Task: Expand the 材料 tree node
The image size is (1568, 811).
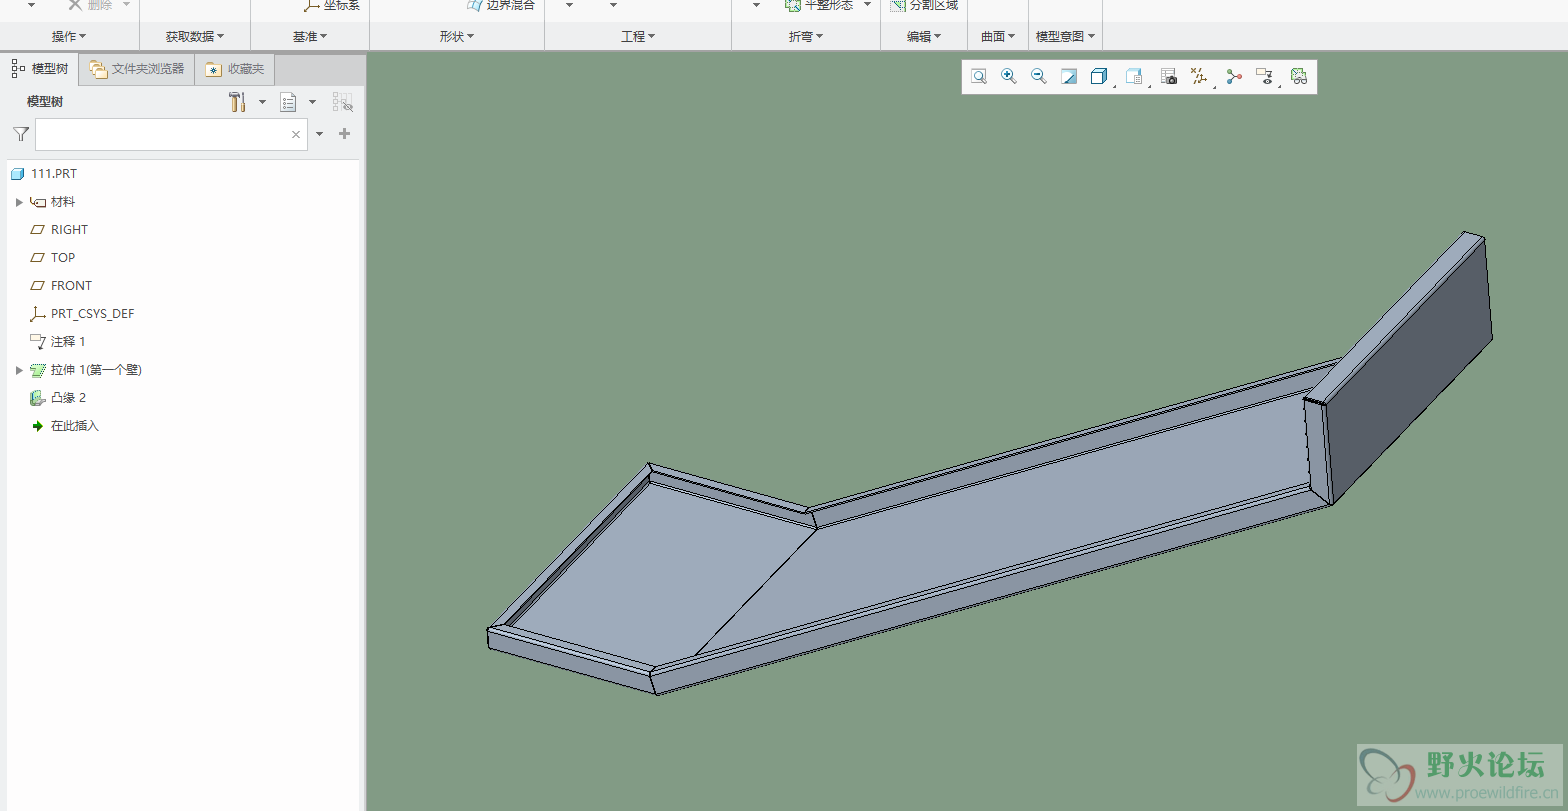Action: [x=19, y=202]
